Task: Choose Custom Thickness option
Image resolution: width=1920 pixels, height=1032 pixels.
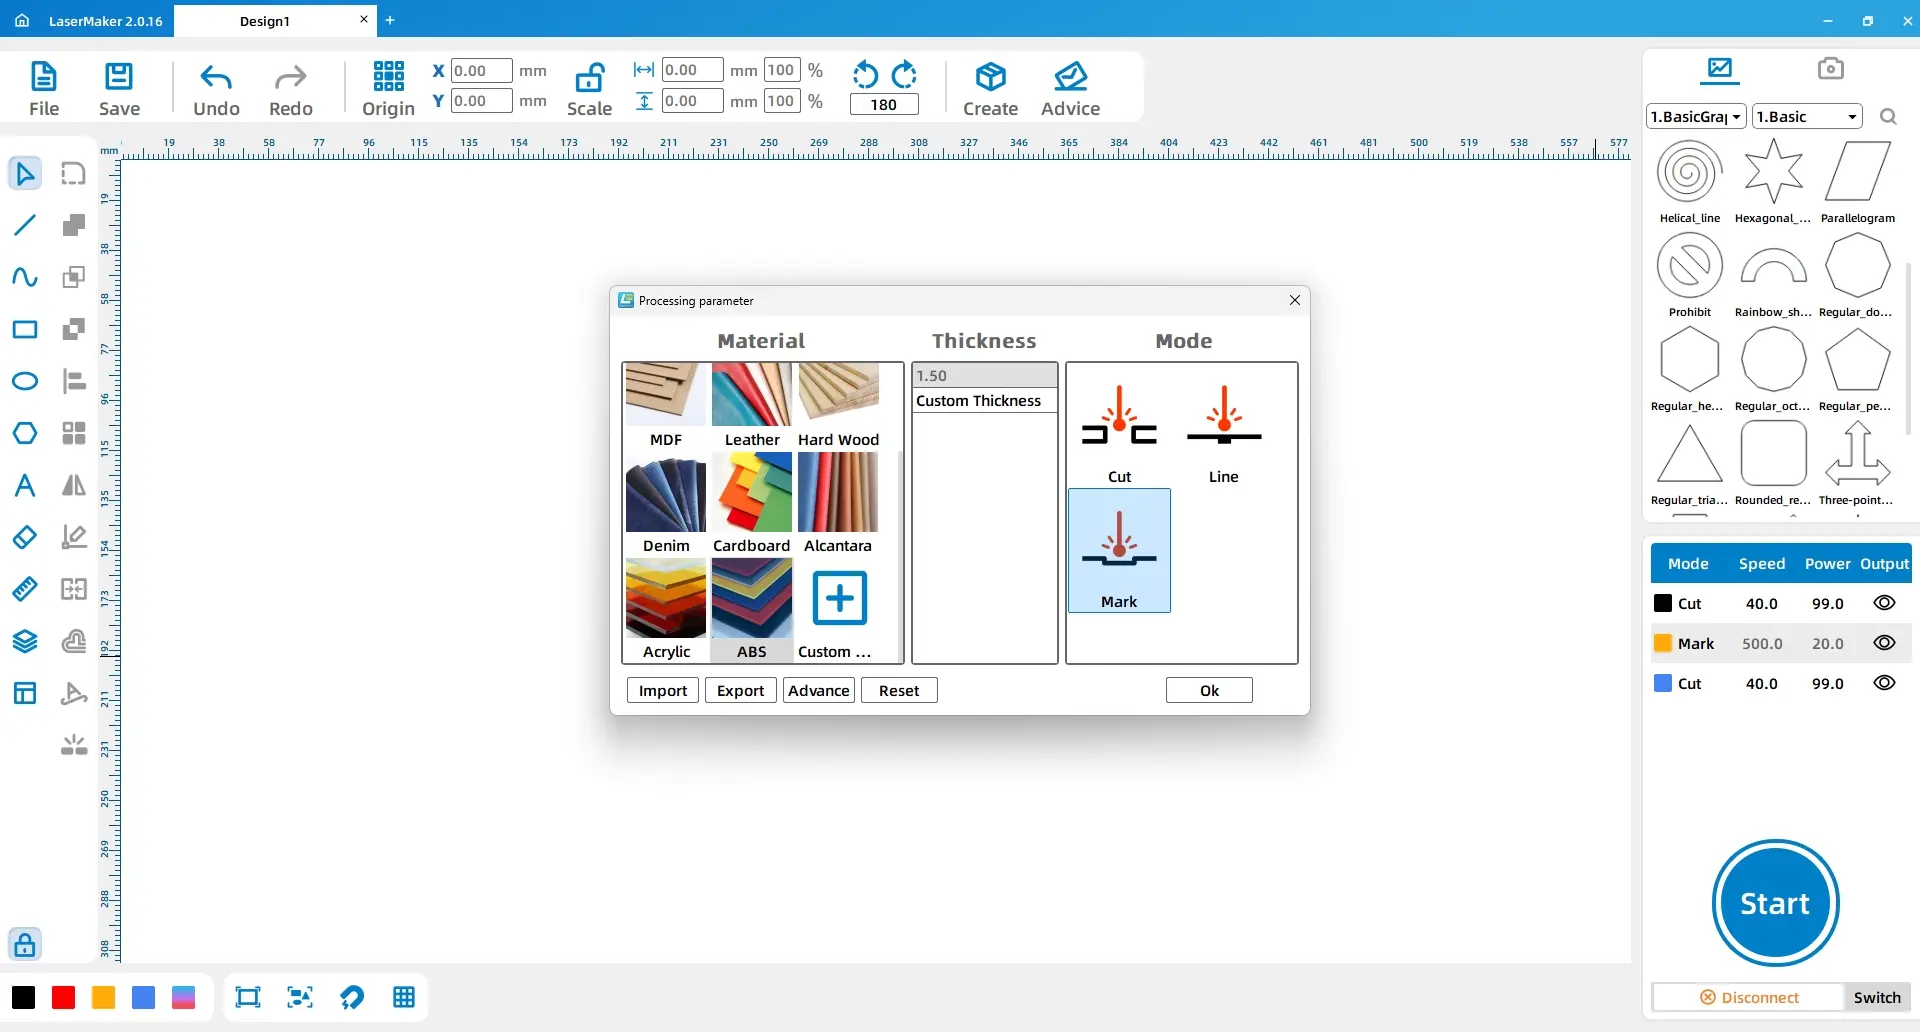Action: (x=984, y=401)
